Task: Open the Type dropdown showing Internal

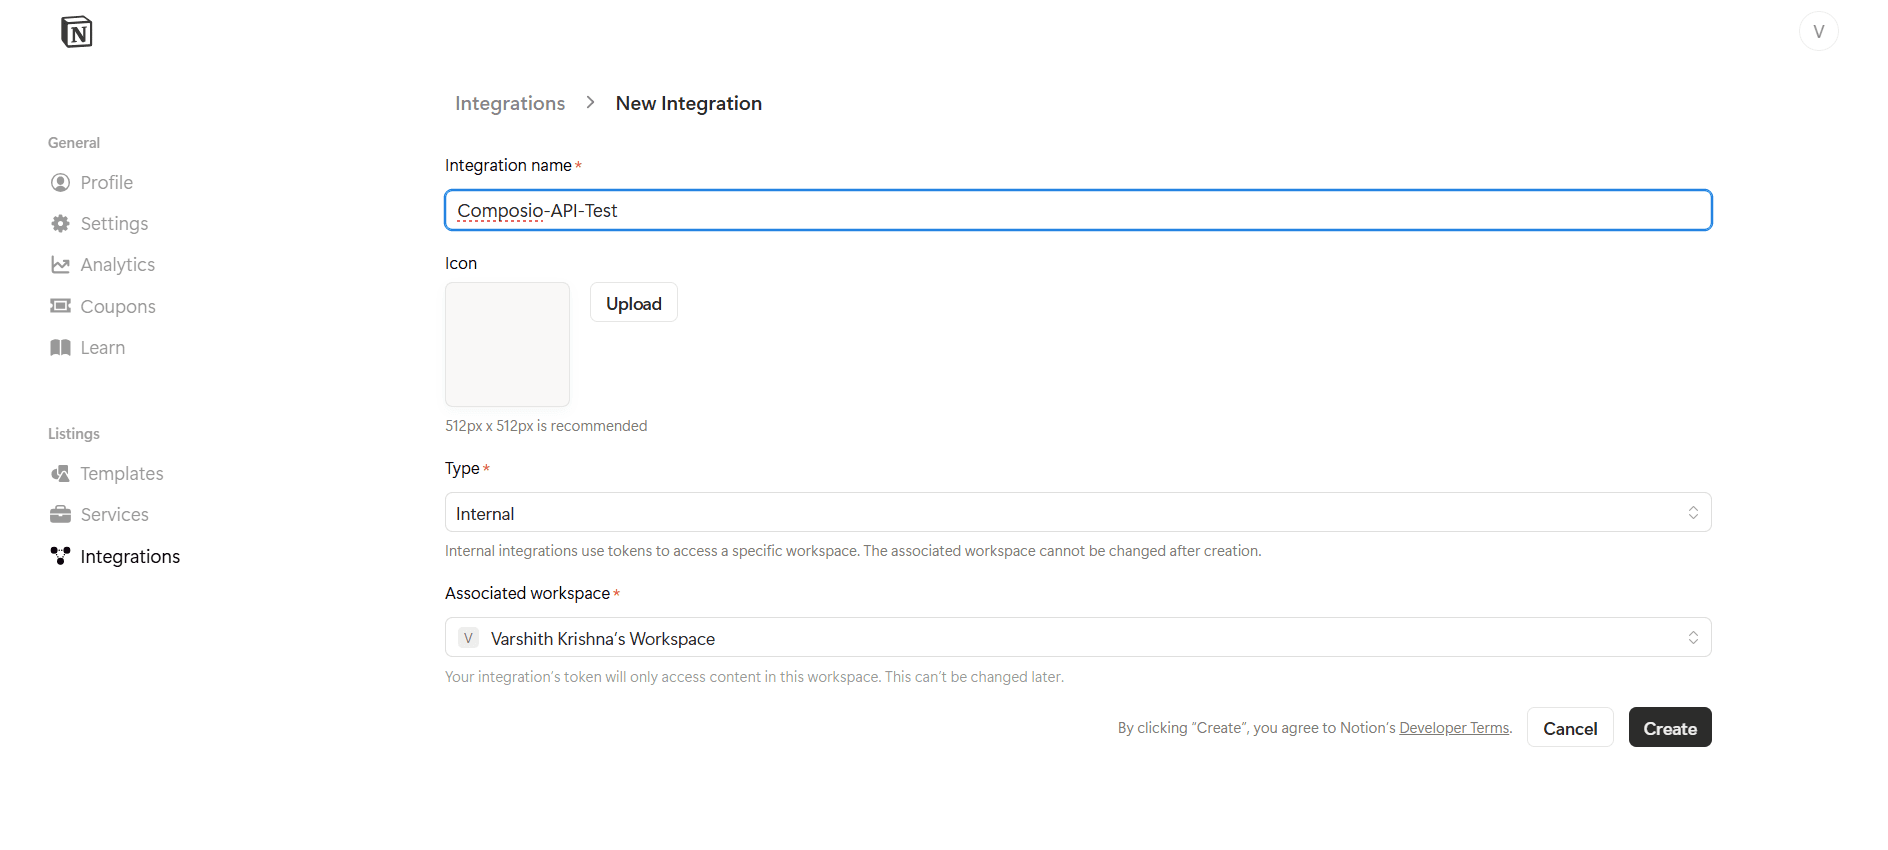Action: click(x=1078, y=512)
